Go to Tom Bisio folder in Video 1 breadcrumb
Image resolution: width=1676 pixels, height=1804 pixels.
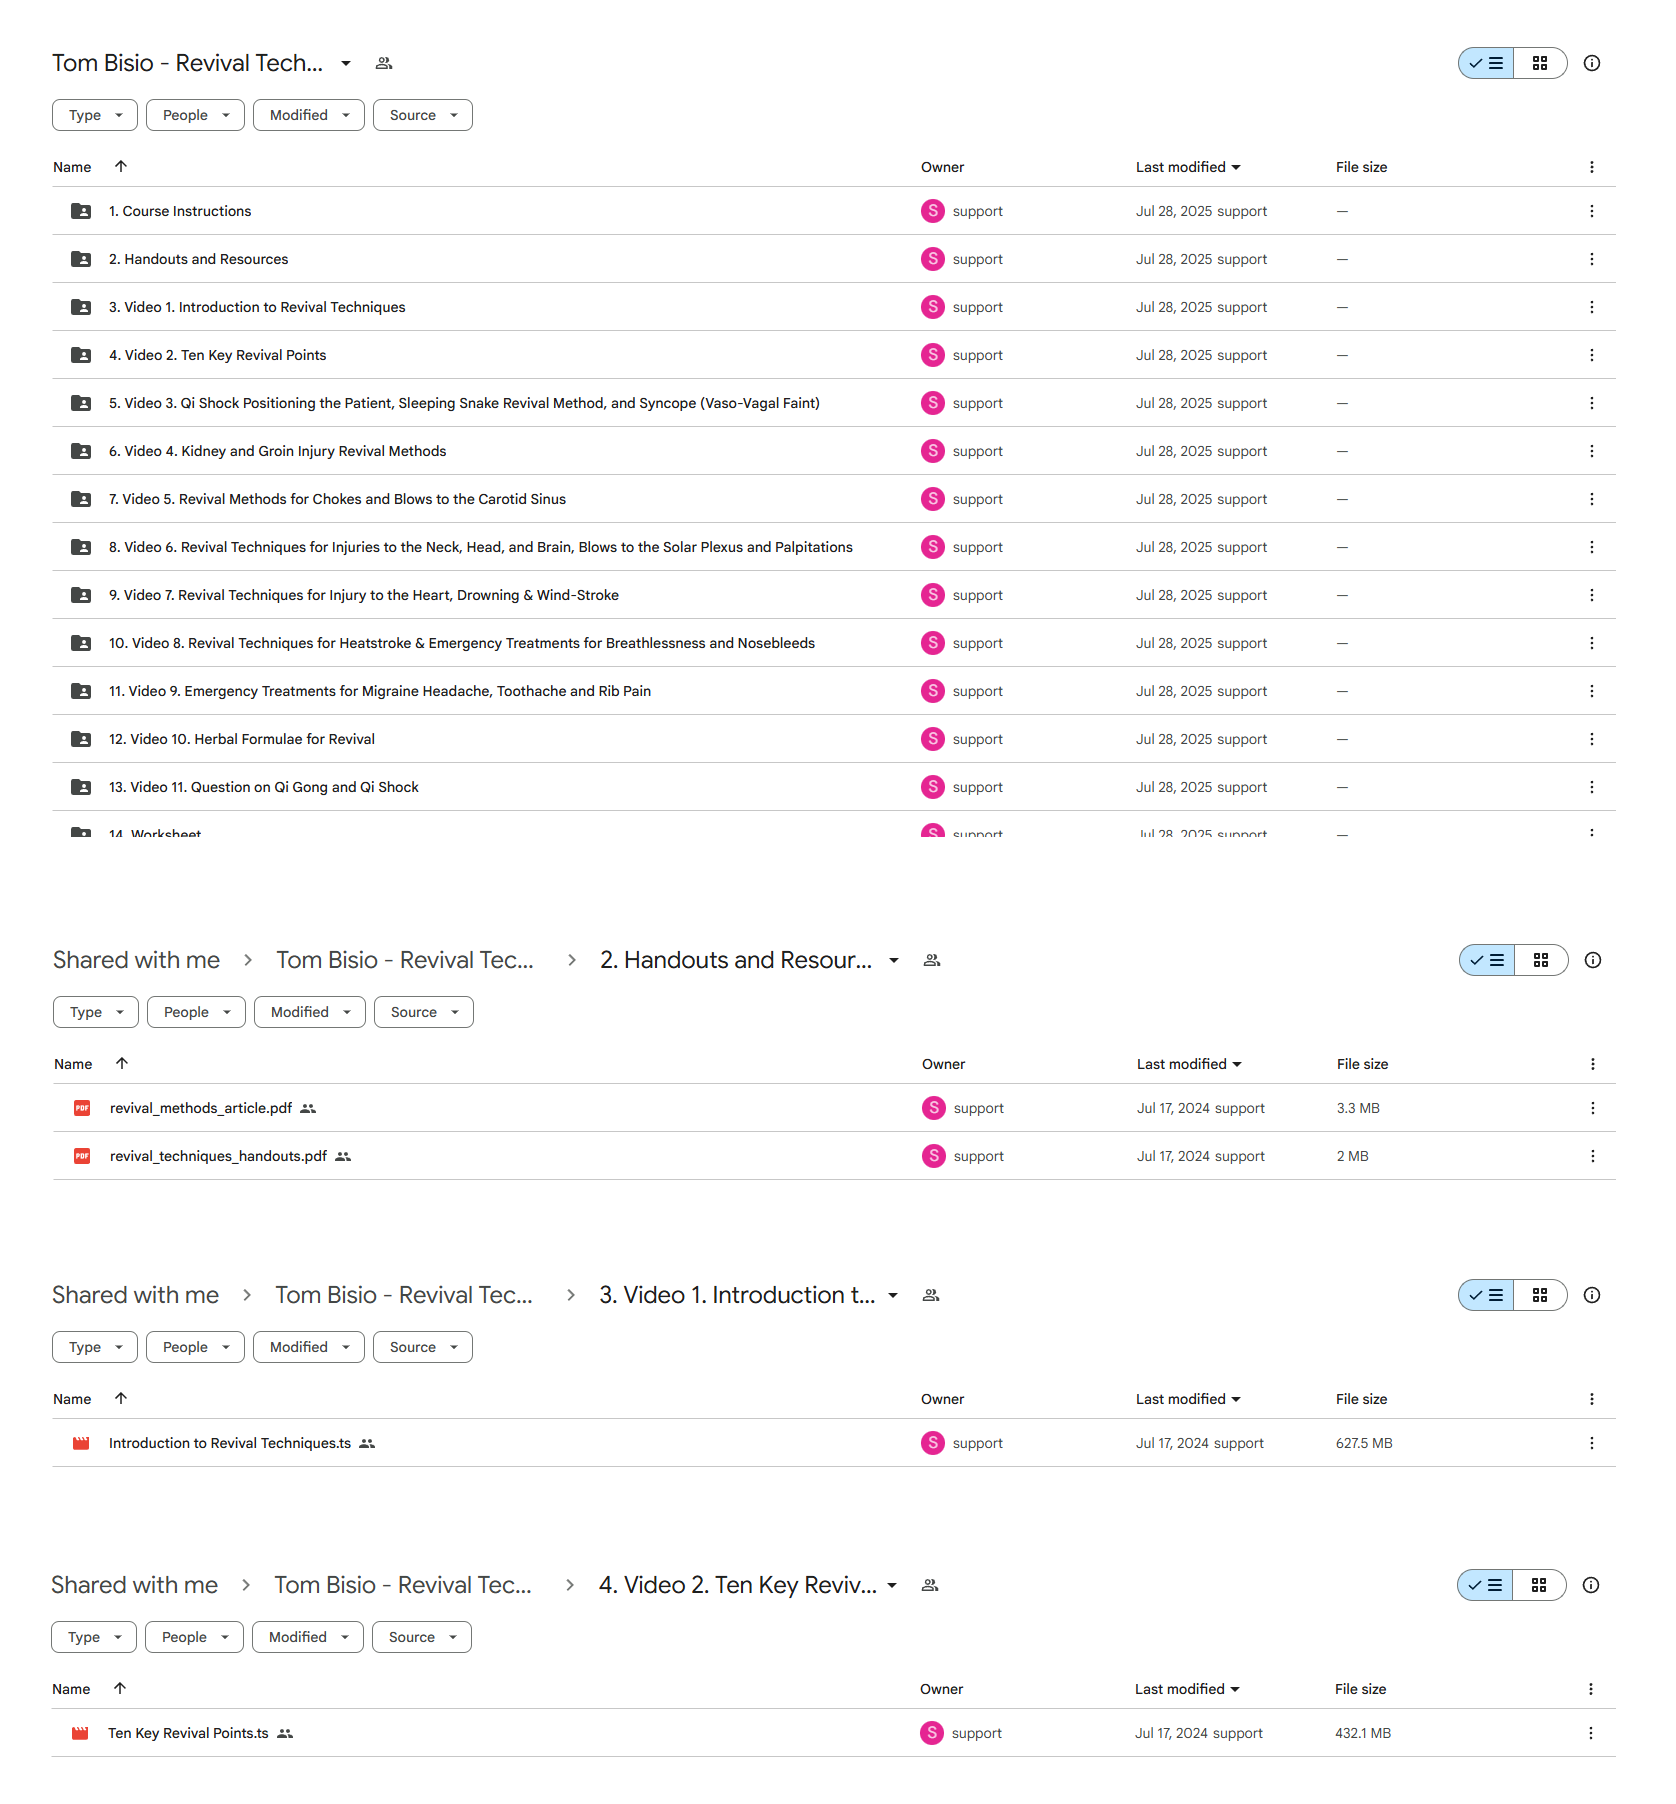404,1295
